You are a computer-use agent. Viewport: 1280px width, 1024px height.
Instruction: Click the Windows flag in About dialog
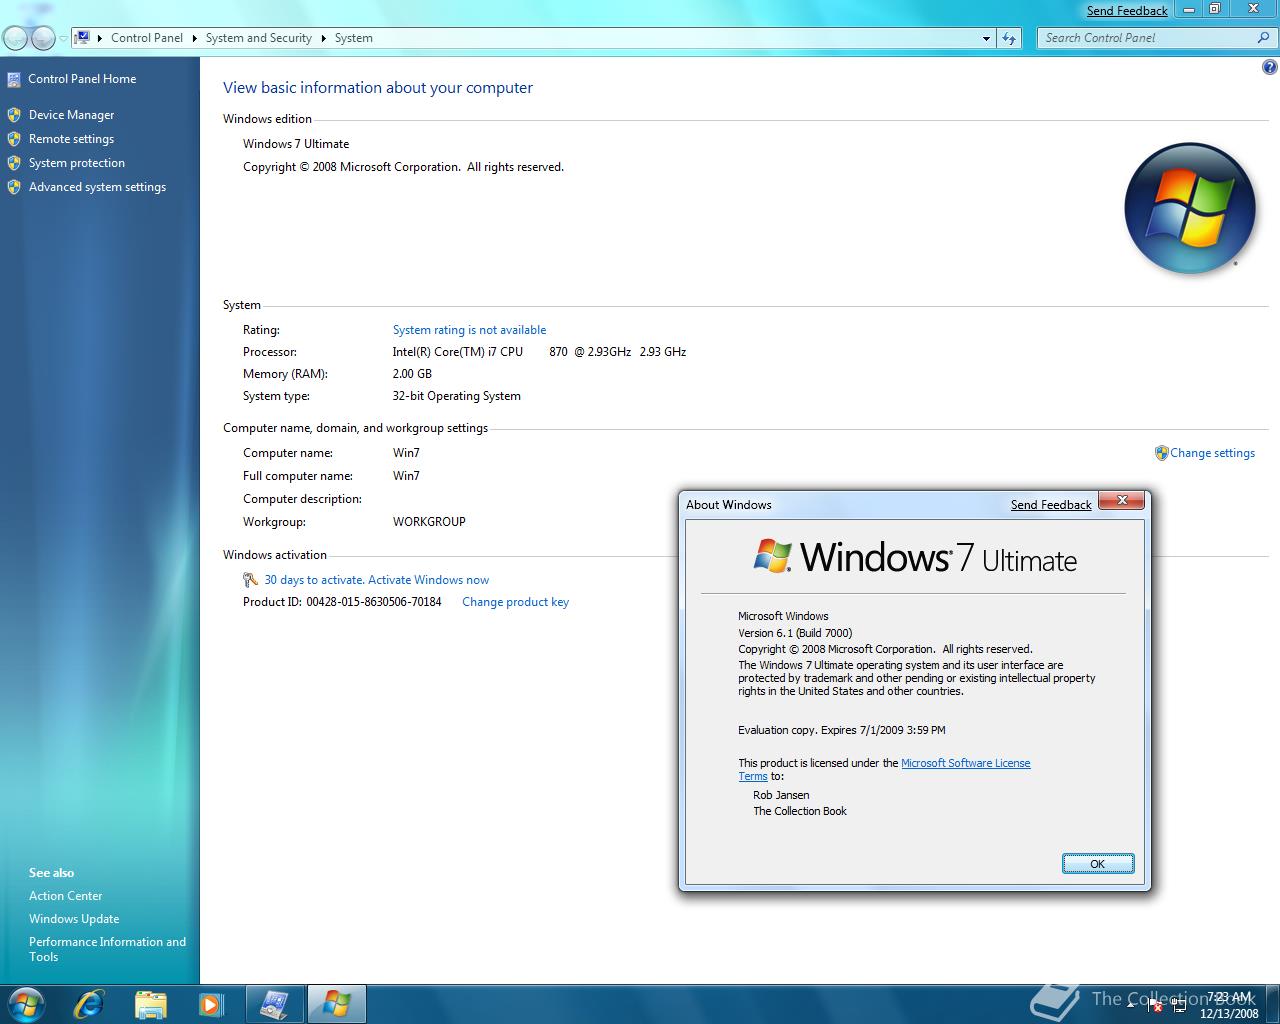(x=772, y=556)
